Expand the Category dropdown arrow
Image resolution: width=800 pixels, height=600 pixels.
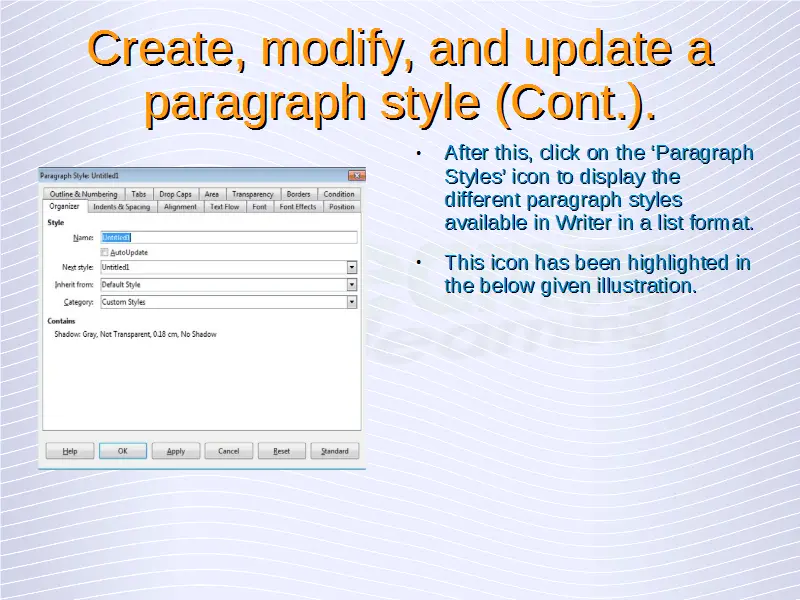(352, 302)
